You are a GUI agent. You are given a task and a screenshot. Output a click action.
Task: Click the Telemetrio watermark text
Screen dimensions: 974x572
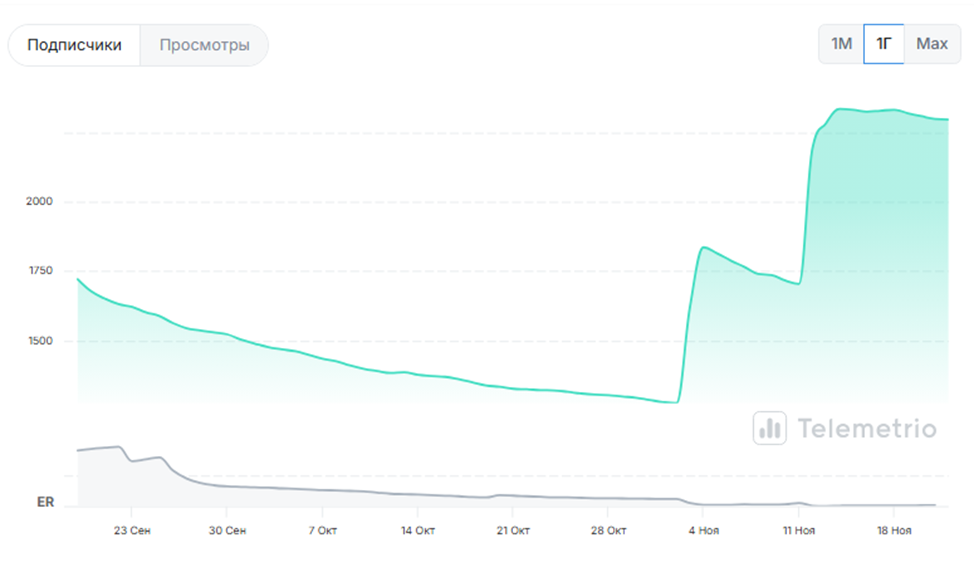(x=867, y=429)
